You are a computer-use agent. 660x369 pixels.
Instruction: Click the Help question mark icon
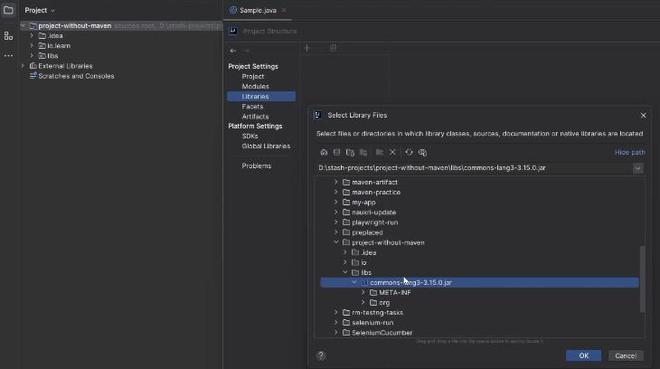(x=321, y=356)
